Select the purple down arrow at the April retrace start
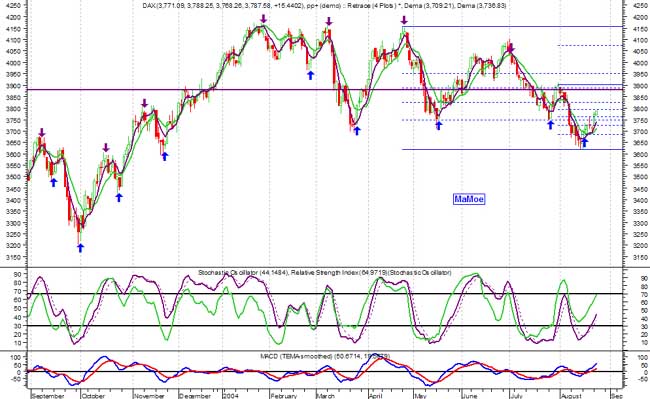The height and width of the screenshot is (399, 650). coord(404,20)
